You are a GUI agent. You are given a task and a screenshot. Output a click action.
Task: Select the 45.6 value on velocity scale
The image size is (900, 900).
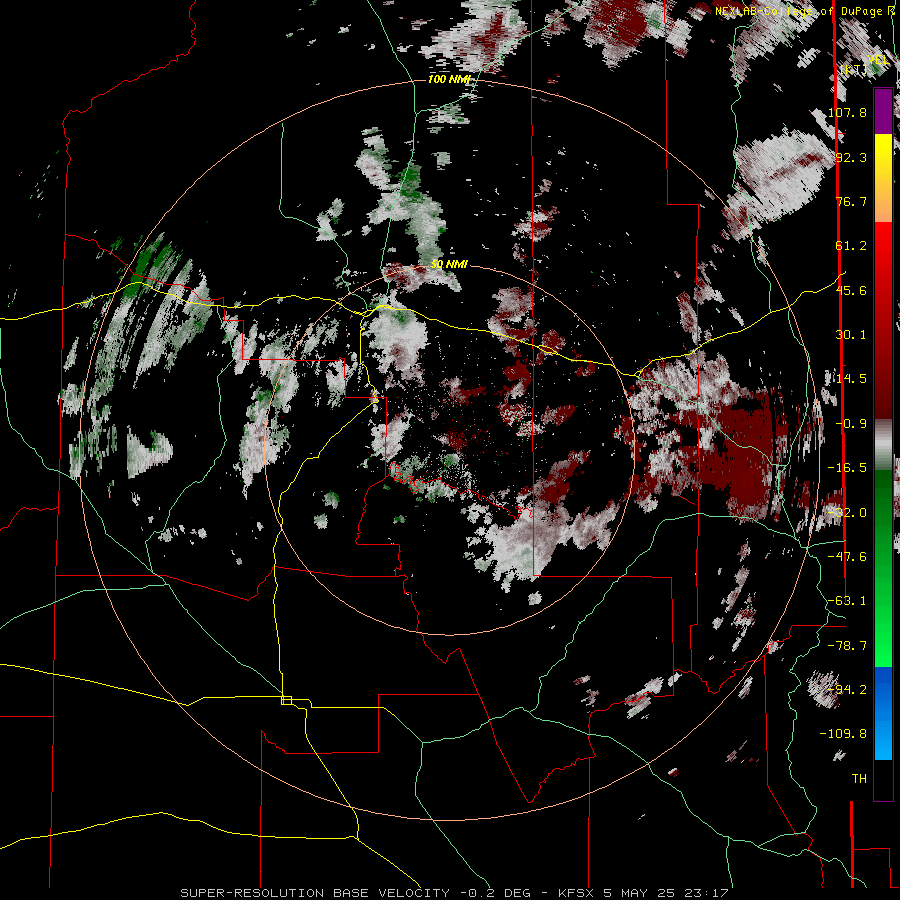tap(851, 290)
